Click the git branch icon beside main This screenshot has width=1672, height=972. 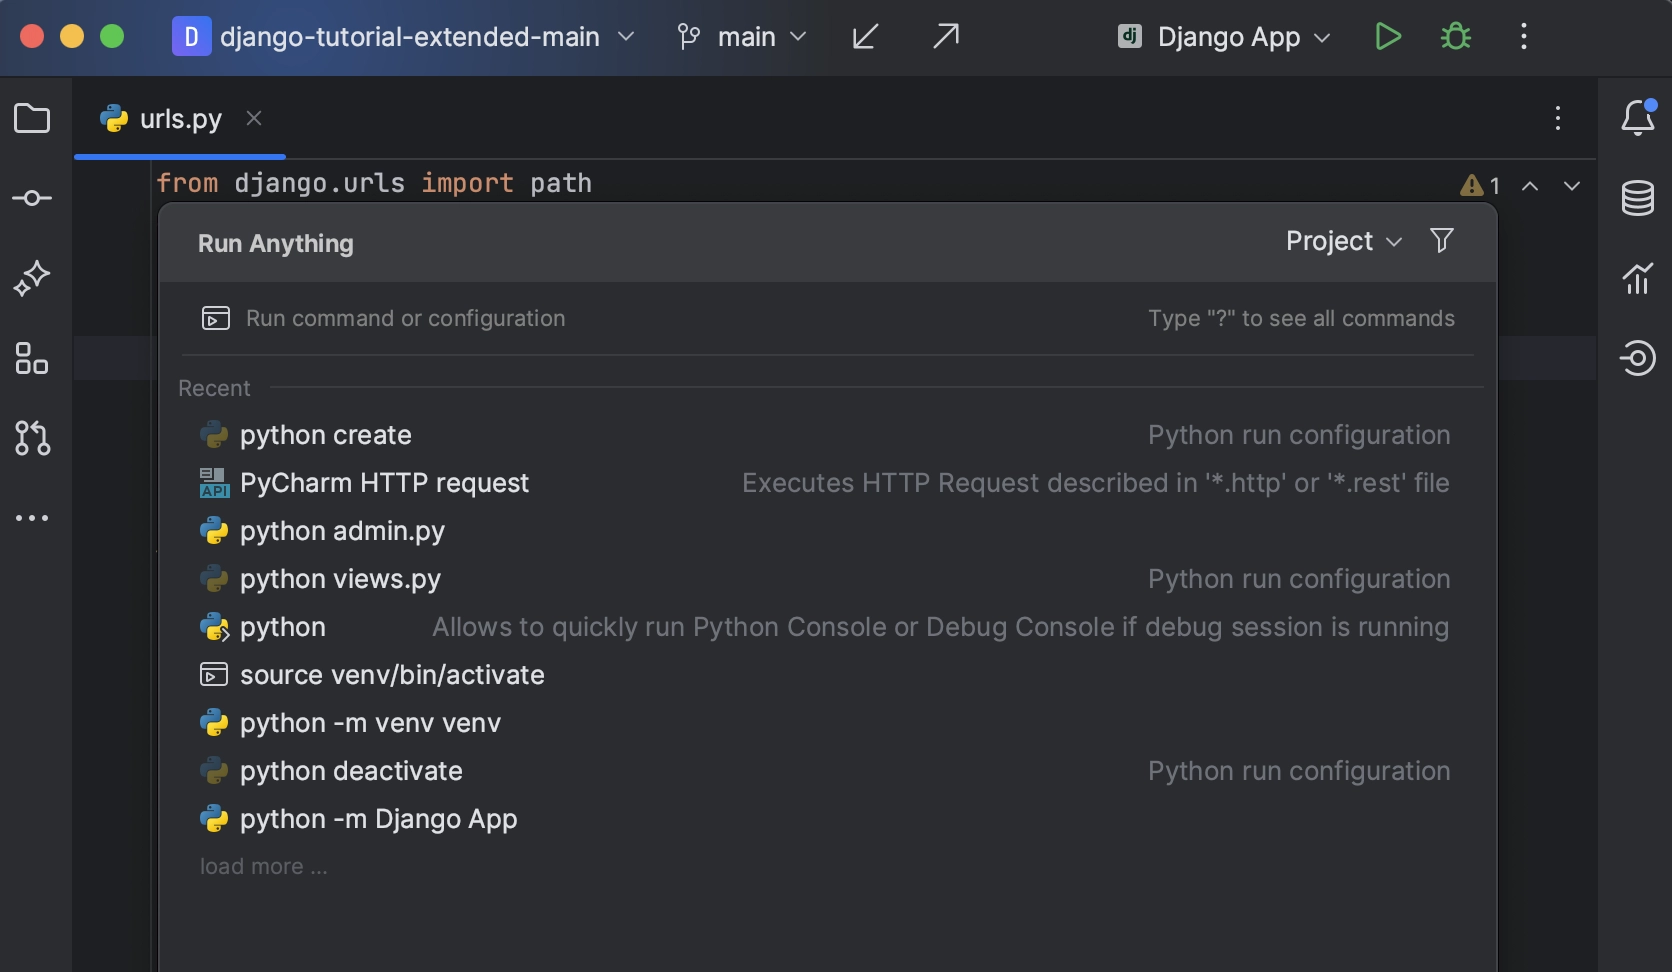tap(688, 37)
